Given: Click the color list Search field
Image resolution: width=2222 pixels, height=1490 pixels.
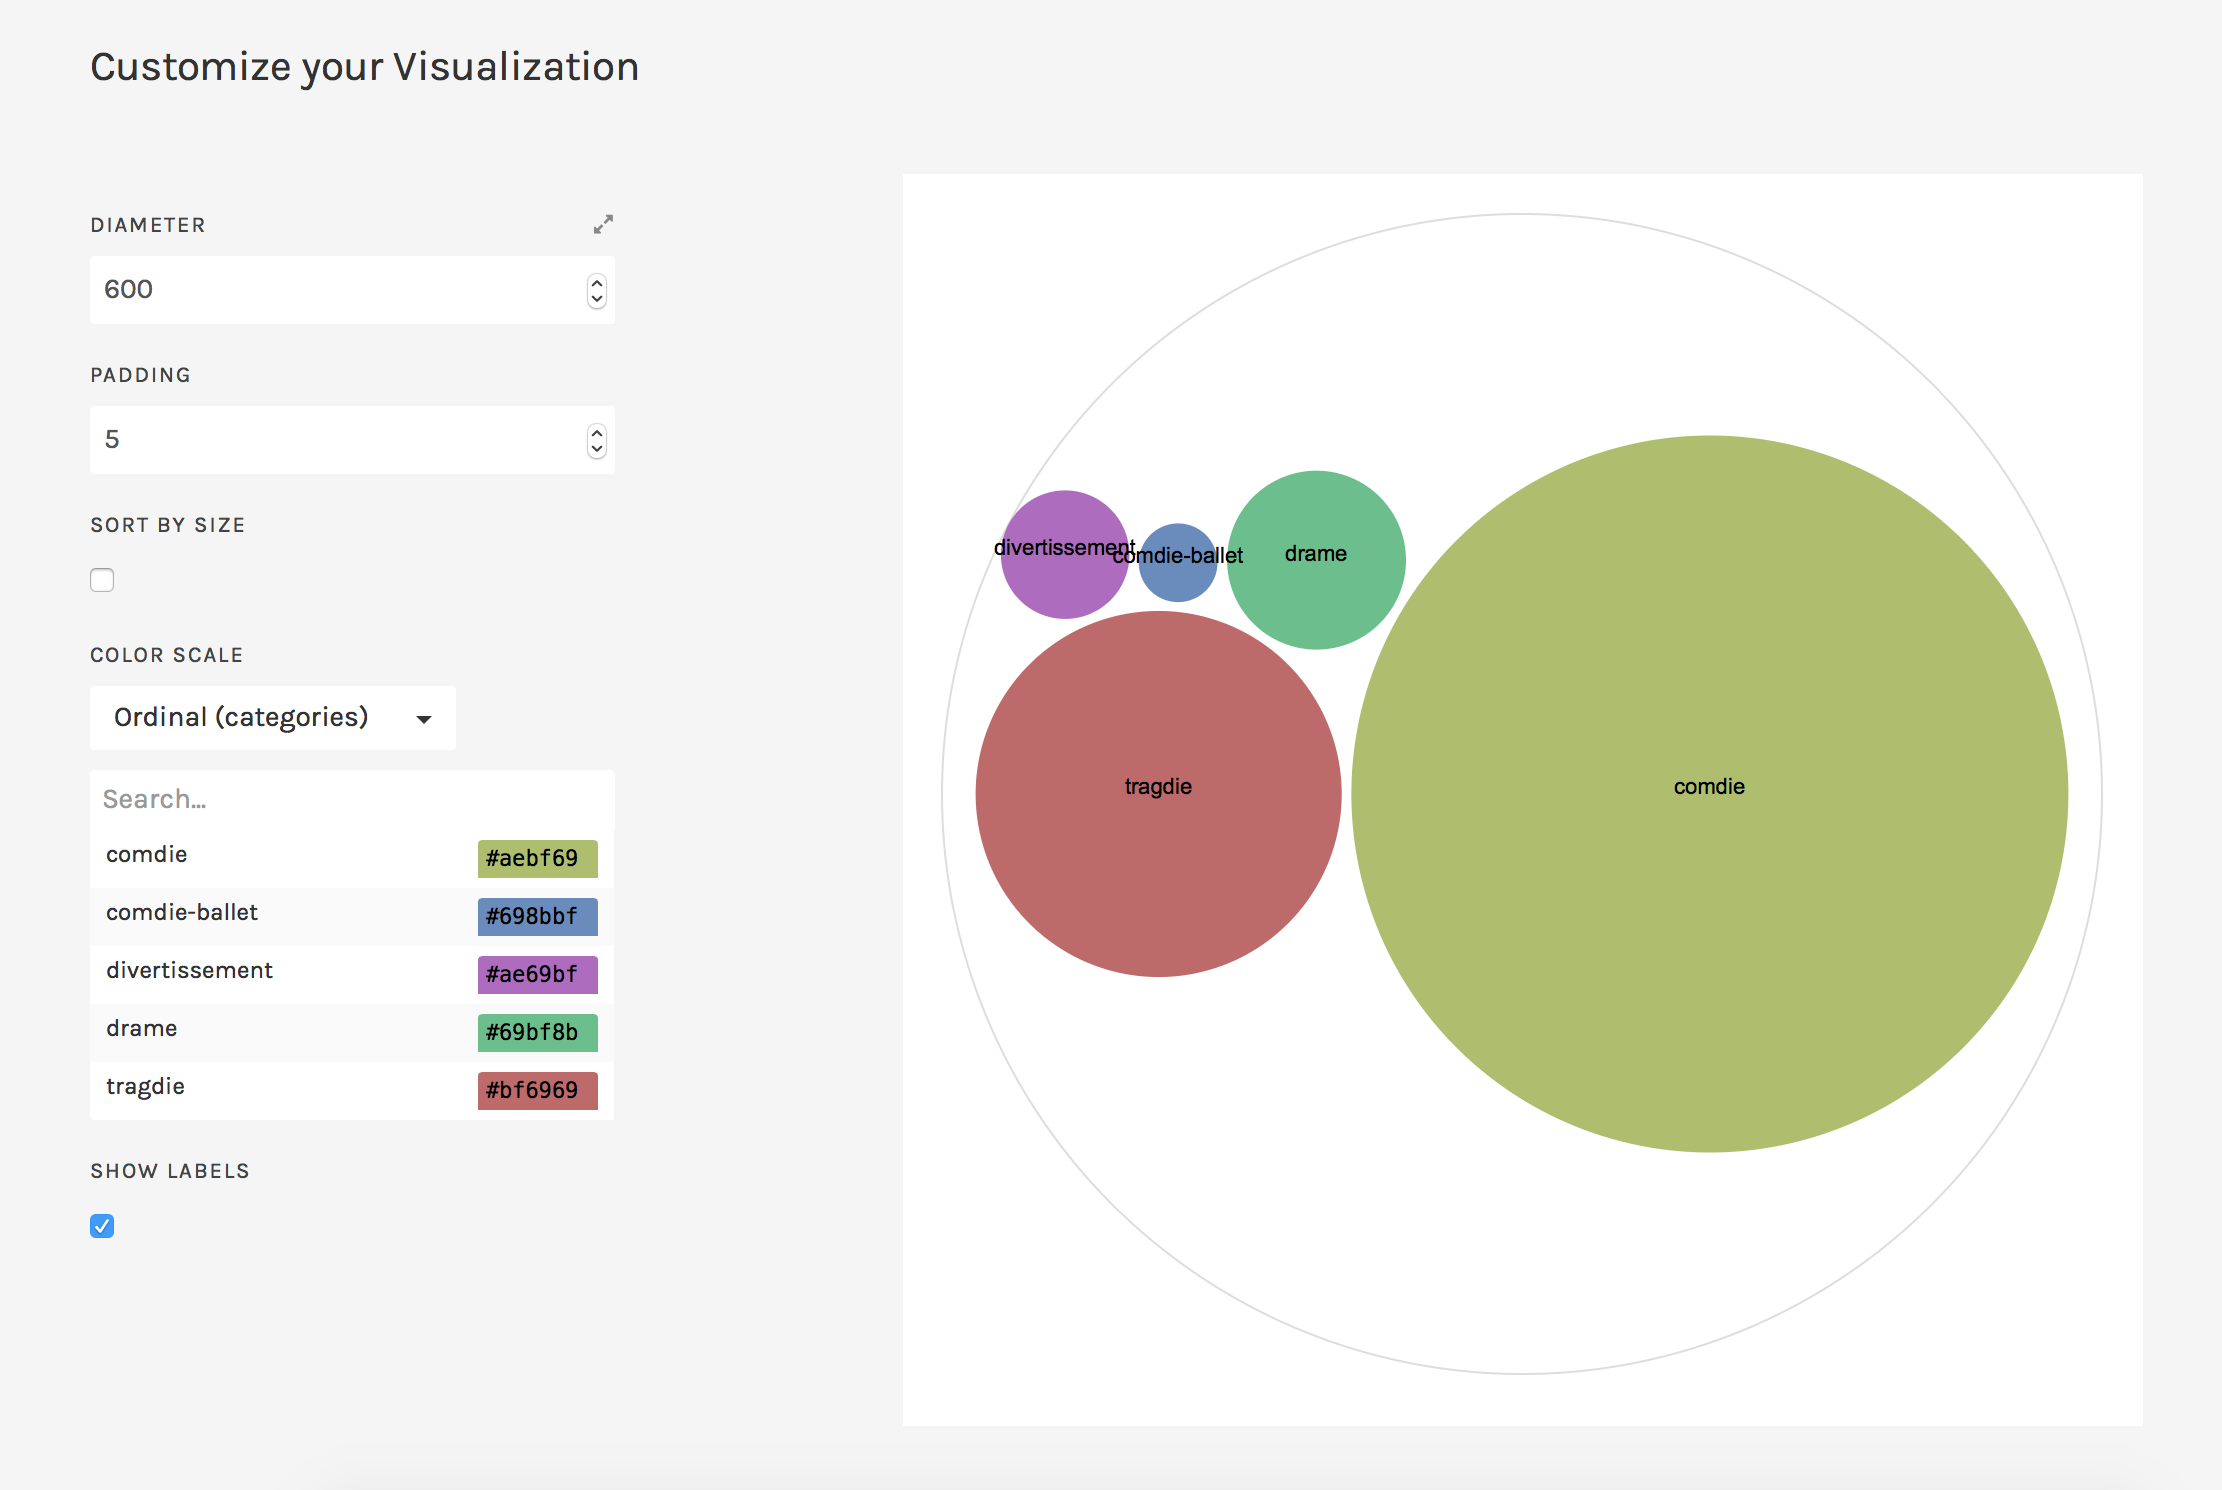Looking at the screenshot, I should point(352,799).
